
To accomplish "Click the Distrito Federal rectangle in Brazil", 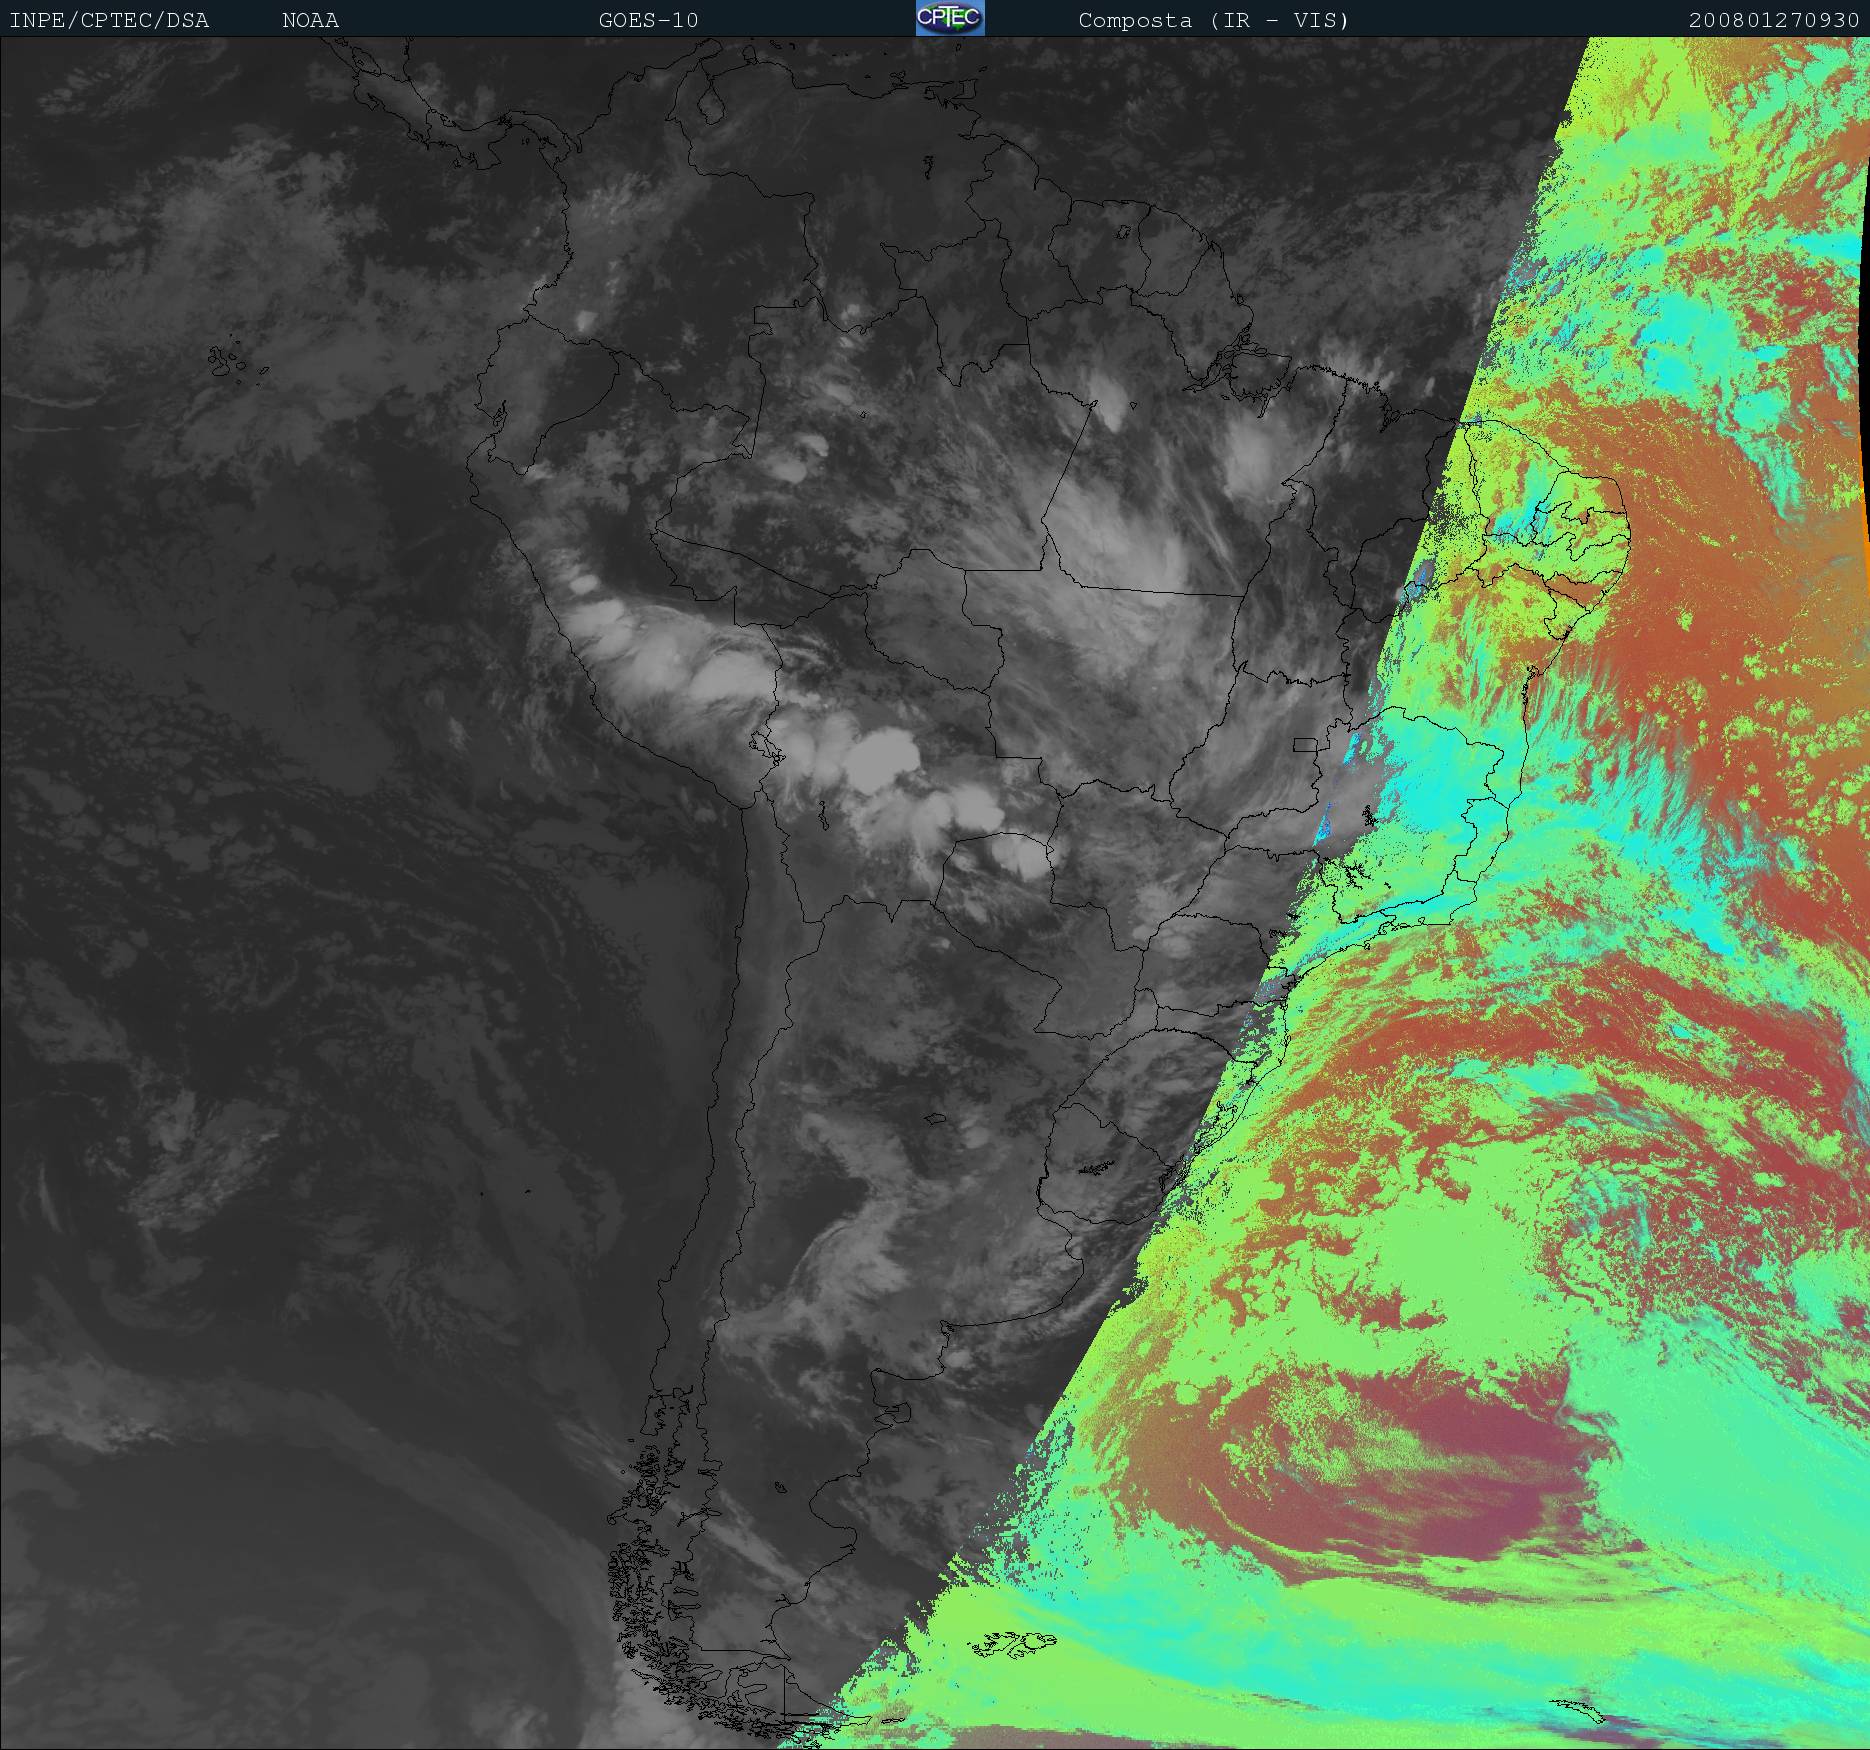I will pos(1304,744).
